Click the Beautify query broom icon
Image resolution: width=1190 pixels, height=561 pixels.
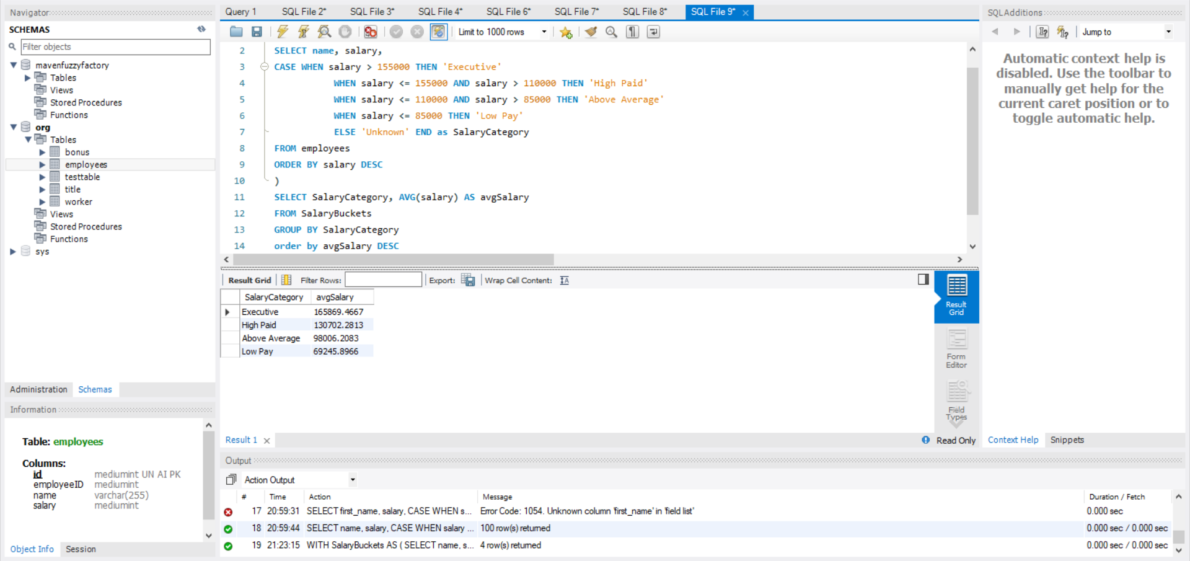(x=590, y=32)
